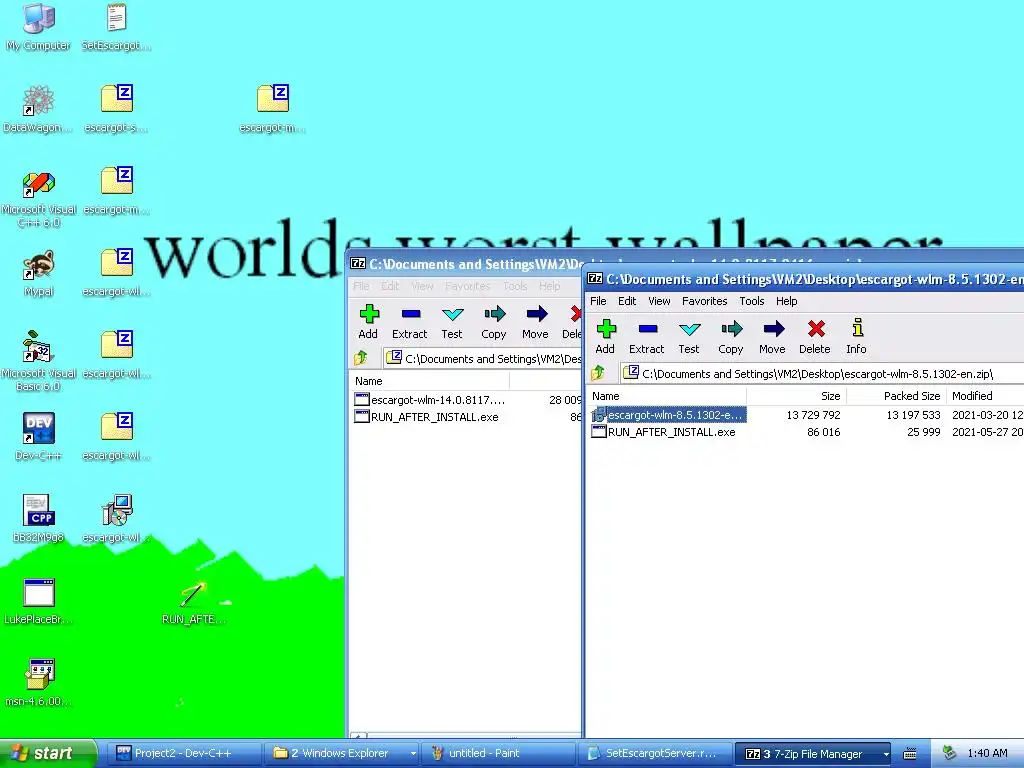The height and width of the screenshot is (768, 1024).
Task: Sort by Packed Size column header
Action: coord(896,396)
